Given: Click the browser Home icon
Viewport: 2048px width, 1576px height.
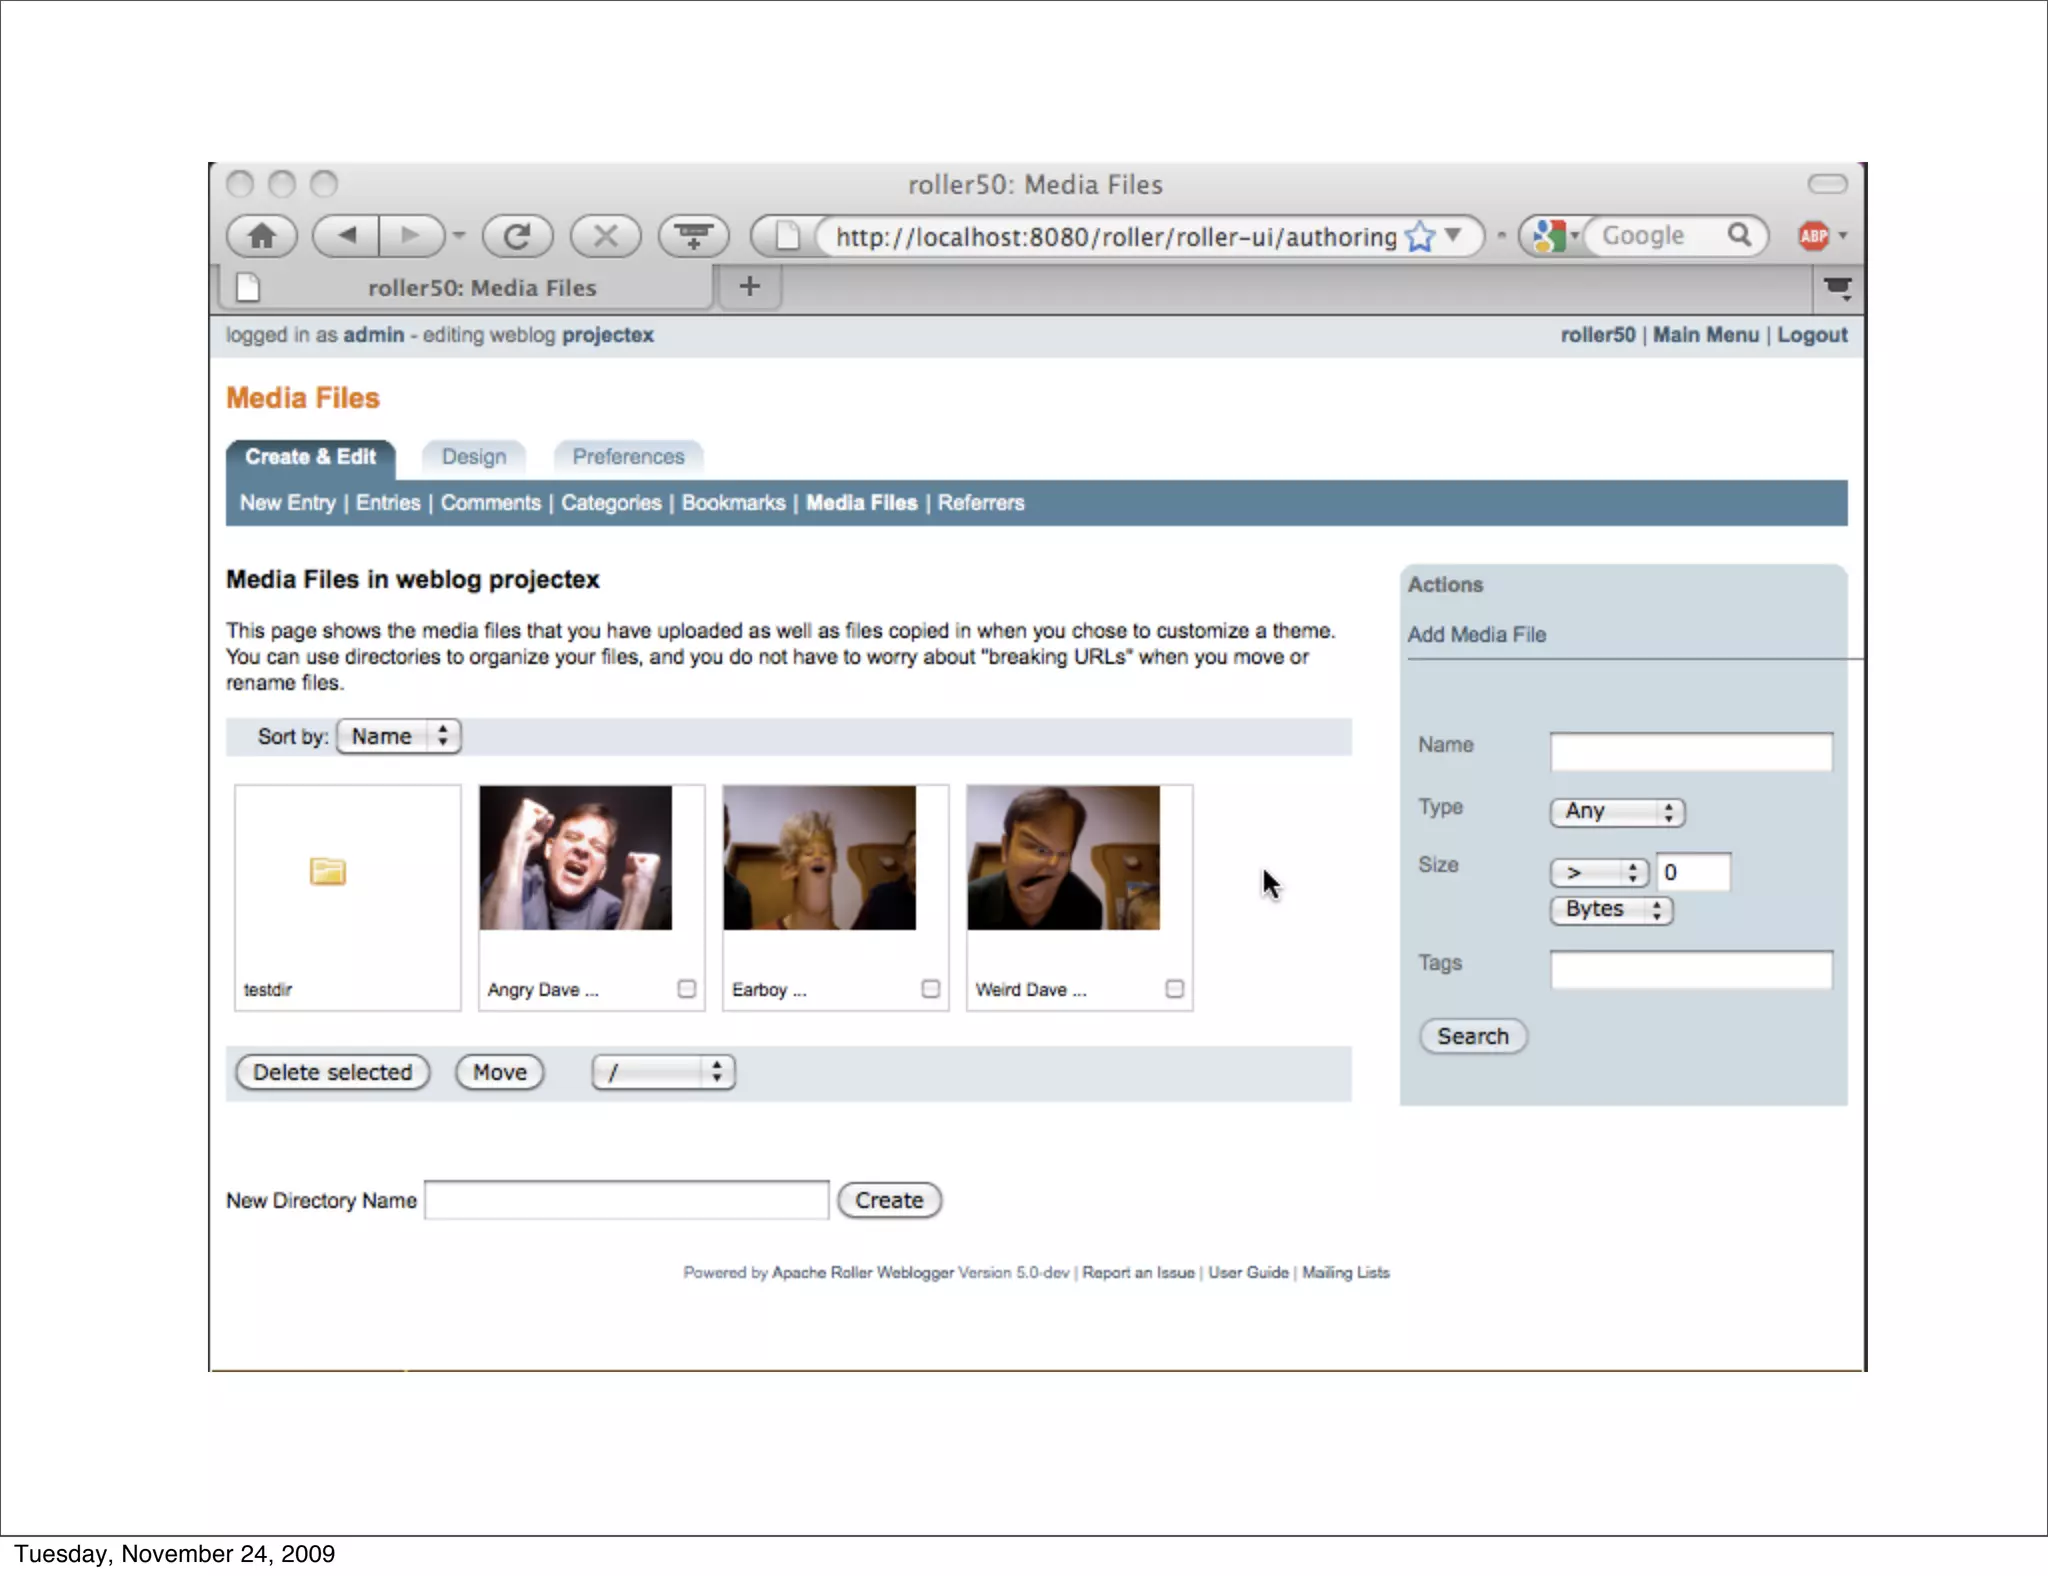Looking at the screenshot, I should 262,236.
